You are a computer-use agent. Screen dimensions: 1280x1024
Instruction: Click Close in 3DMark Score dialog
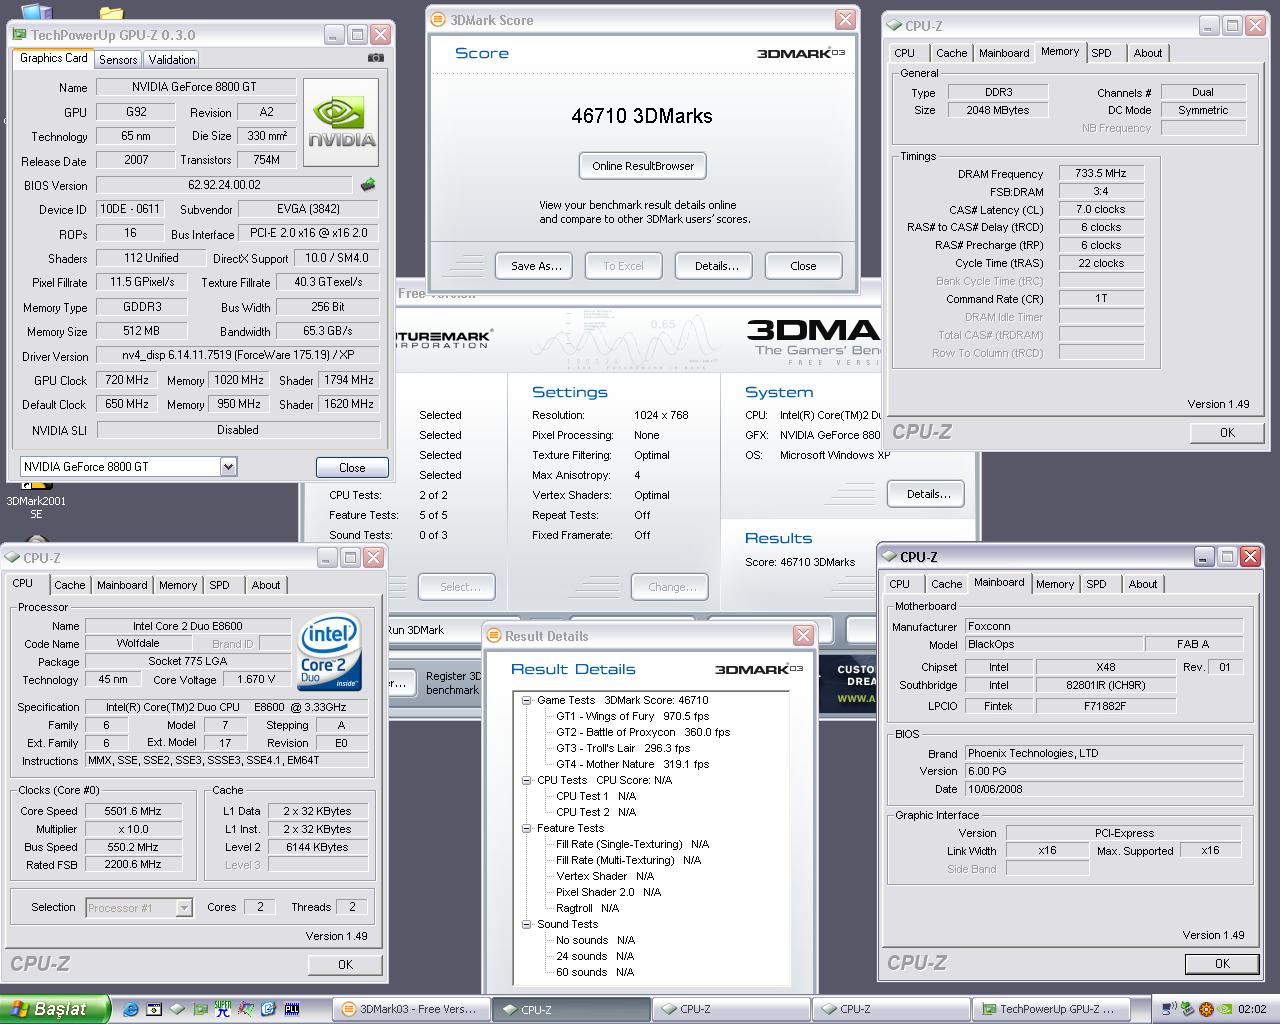pyautogui.click(x=803, y=266)
